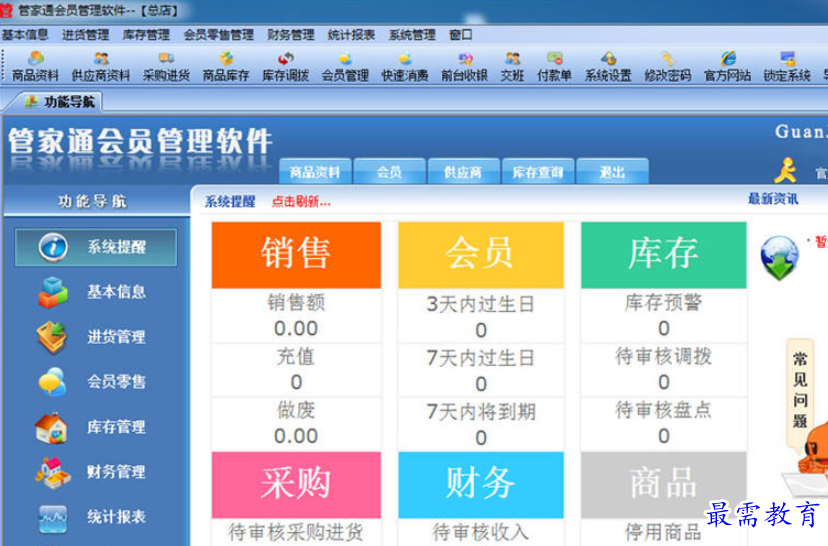Open 统计报表 in the sidebar
The width and height of the screenshot is (828, 546).
coord(92,517)
